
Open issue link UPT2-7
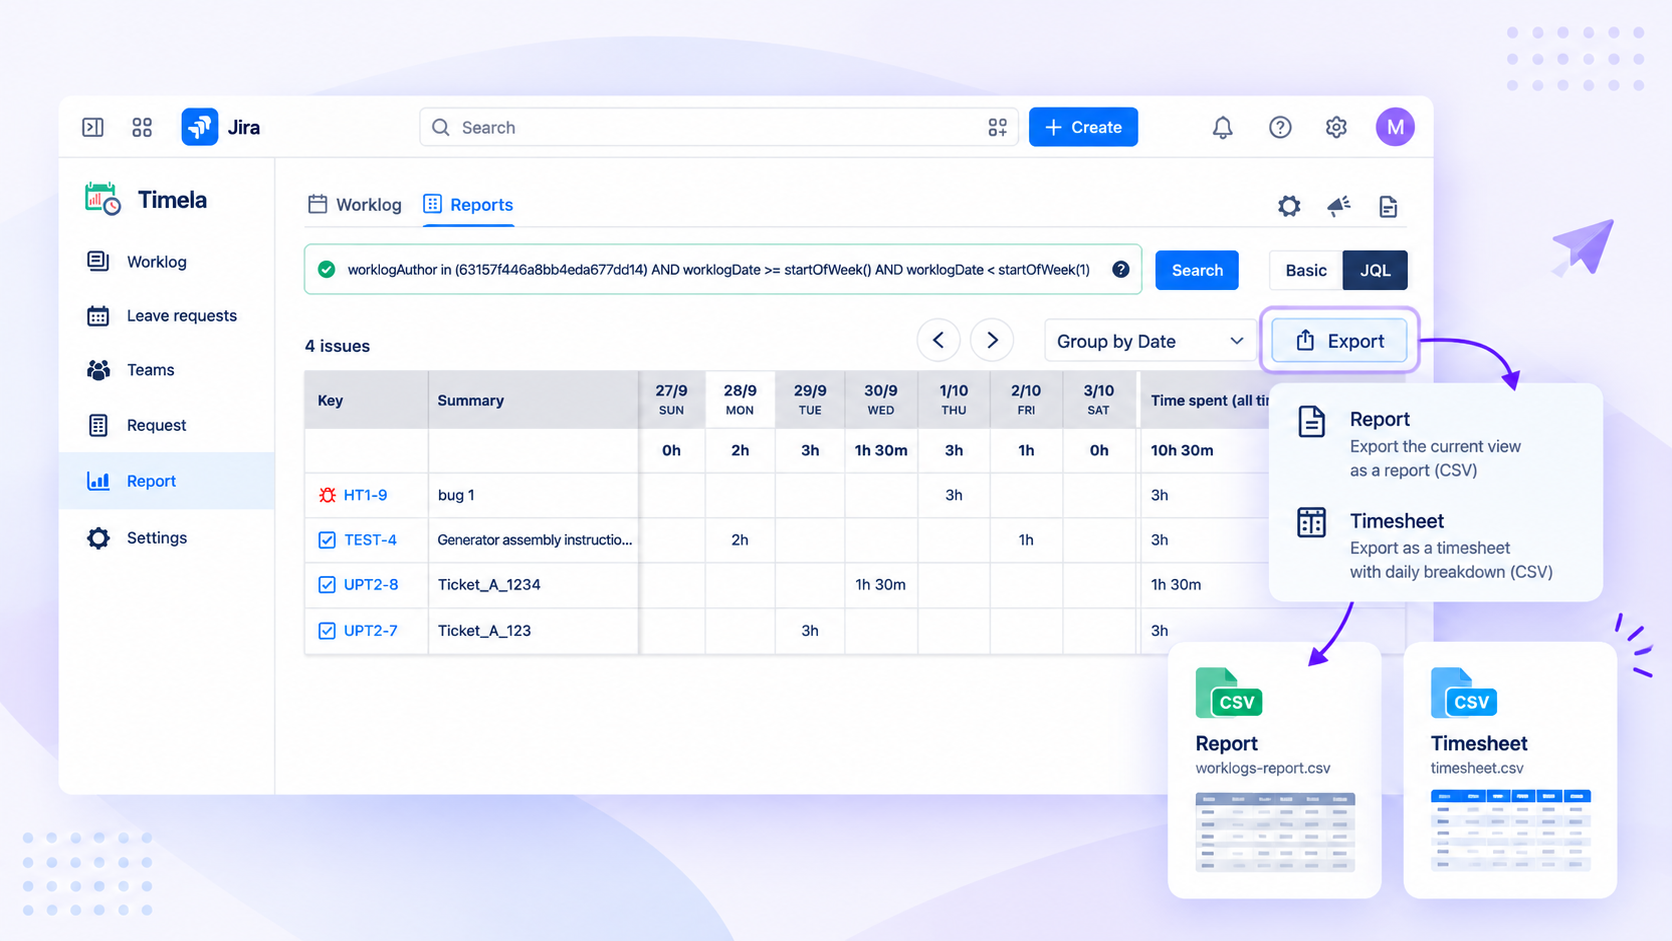pos(370,631)
